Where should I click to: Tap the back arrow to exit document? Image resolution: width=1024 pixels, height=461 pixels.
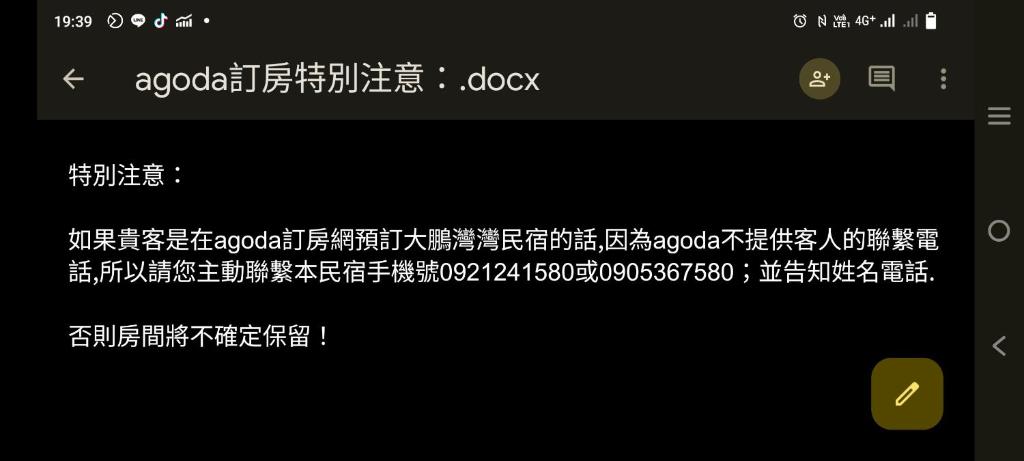coord(73,79)
